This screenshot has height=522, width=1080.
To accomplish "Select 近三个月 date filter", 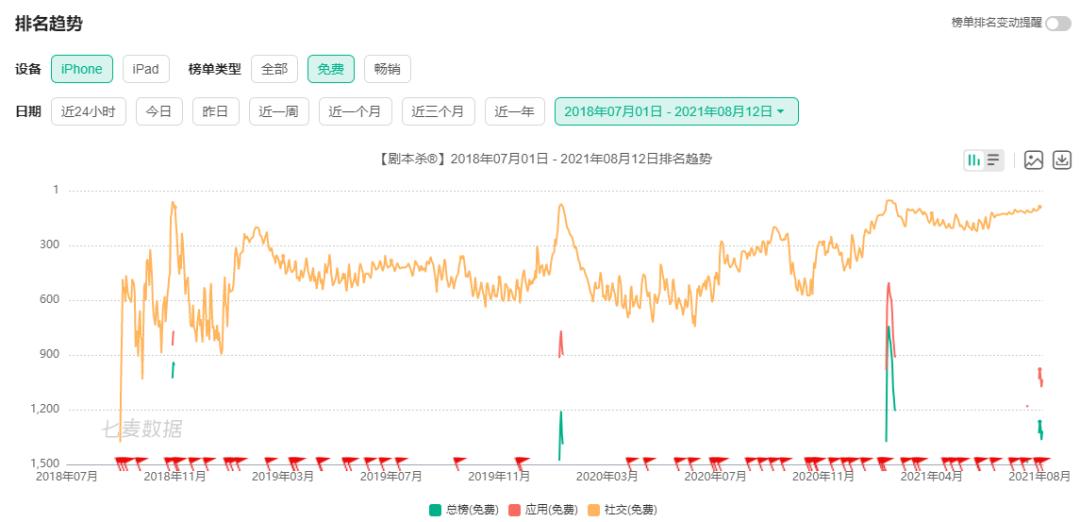I will click(438, 112).
